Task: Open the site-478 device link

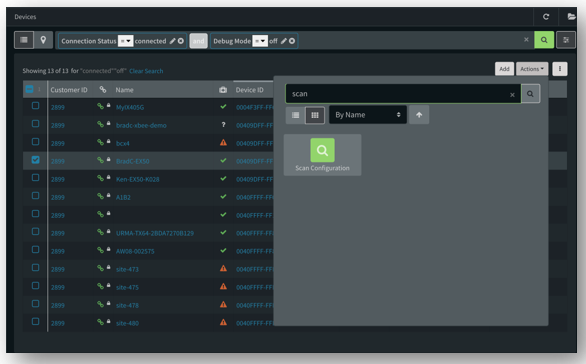Action: (127, 305)
